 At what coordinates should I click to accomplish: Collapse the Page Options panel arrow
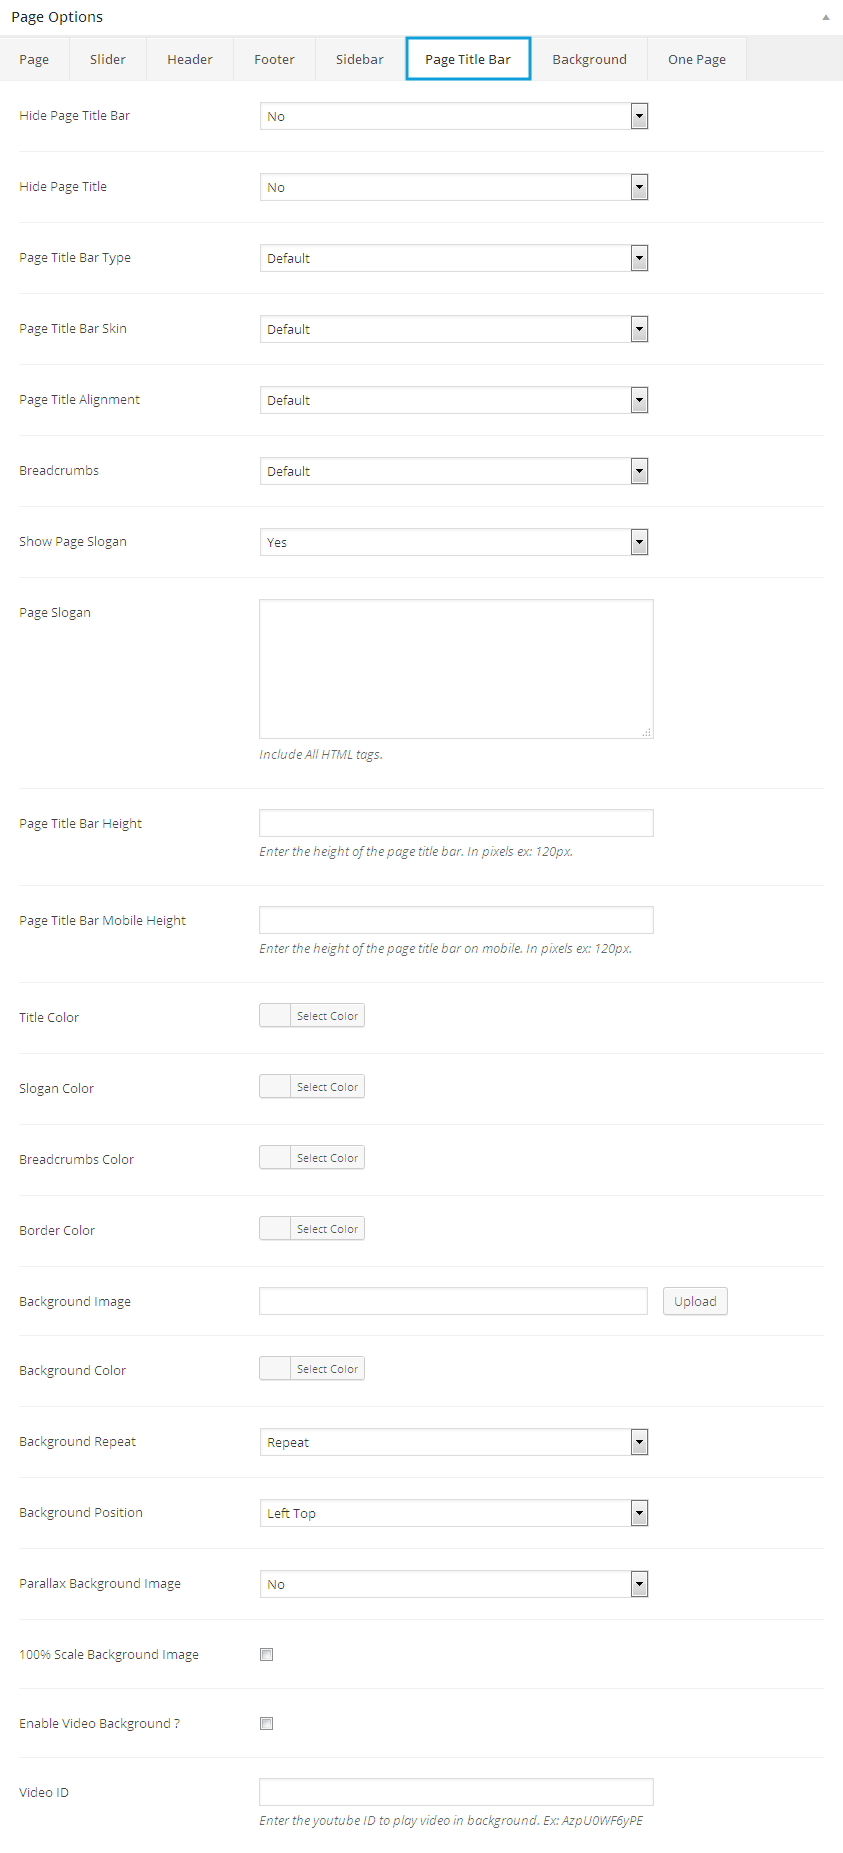click(x=825, y=17)
